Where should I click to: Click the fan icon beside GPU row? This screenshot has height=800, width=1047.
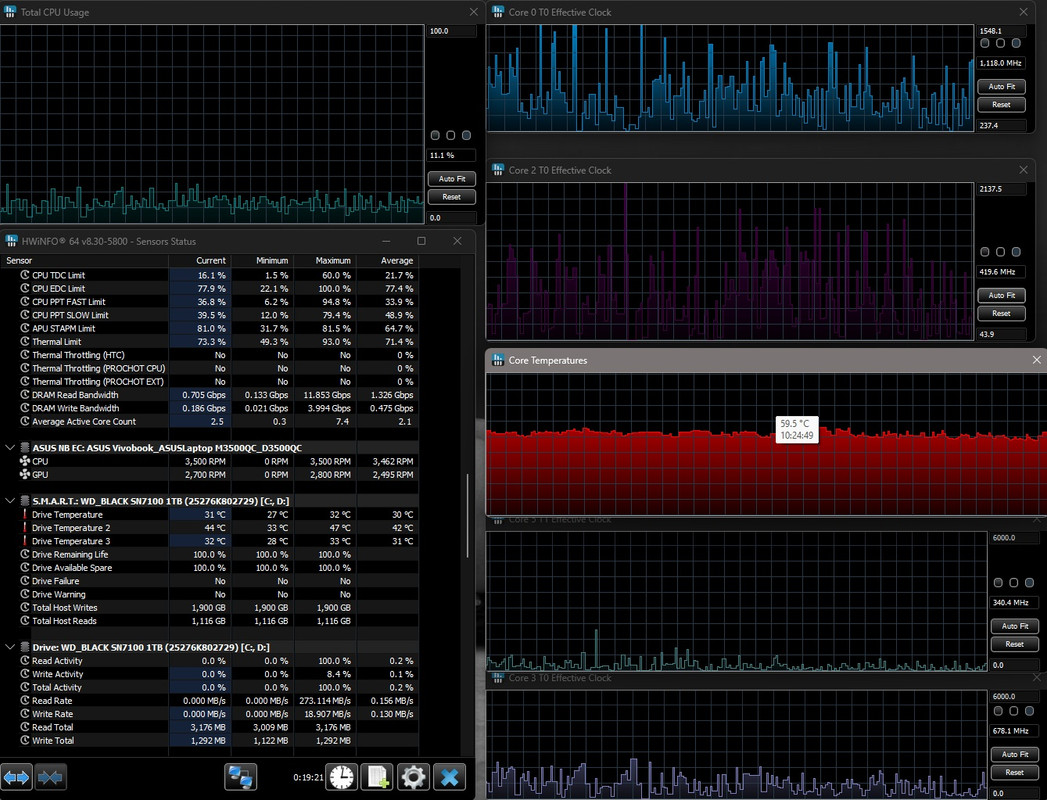click(25, 474)
